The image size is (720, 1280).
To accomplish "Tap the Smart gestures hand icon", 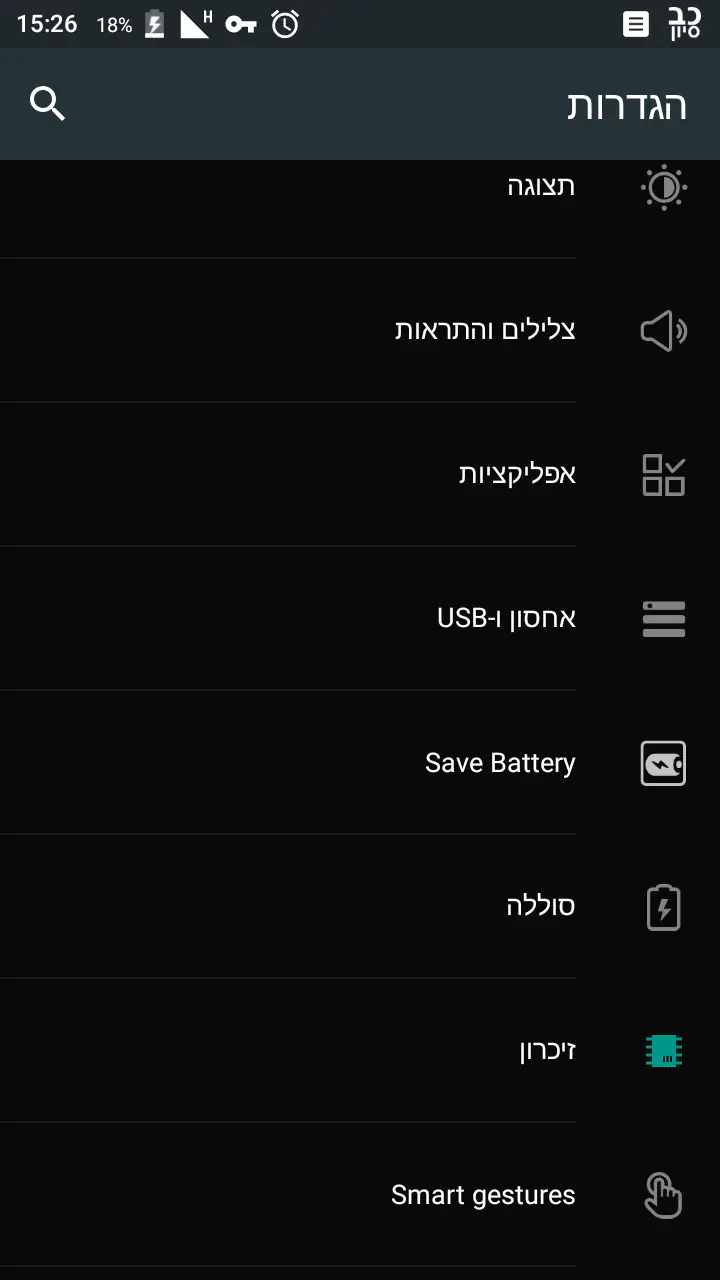I will pos(663,1195).
